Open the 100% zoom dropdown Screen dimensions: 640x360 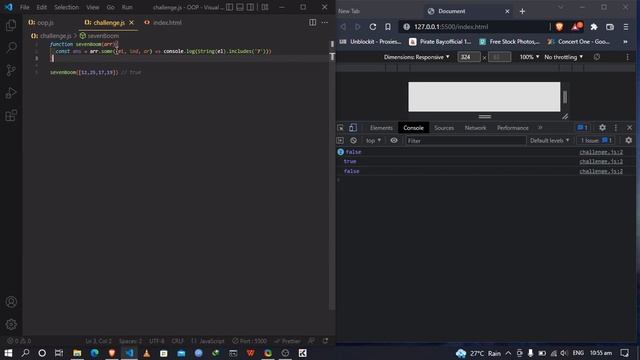[x=529, y=57]
